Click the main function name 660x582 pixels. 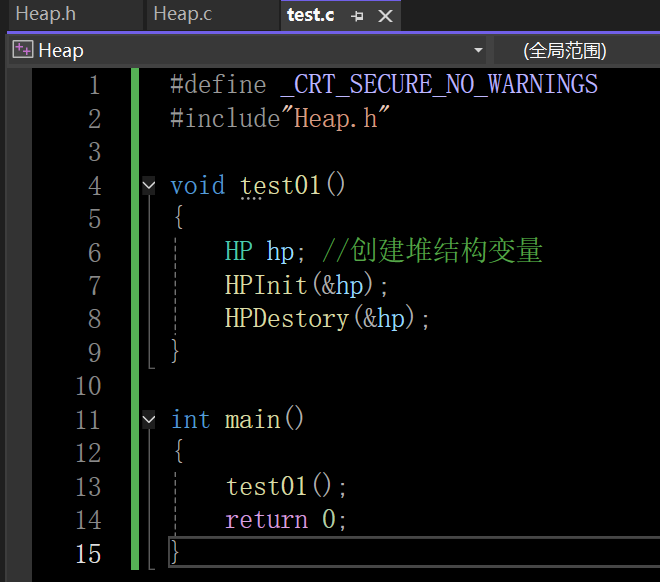pyautogui.click(x=253, y=420)
